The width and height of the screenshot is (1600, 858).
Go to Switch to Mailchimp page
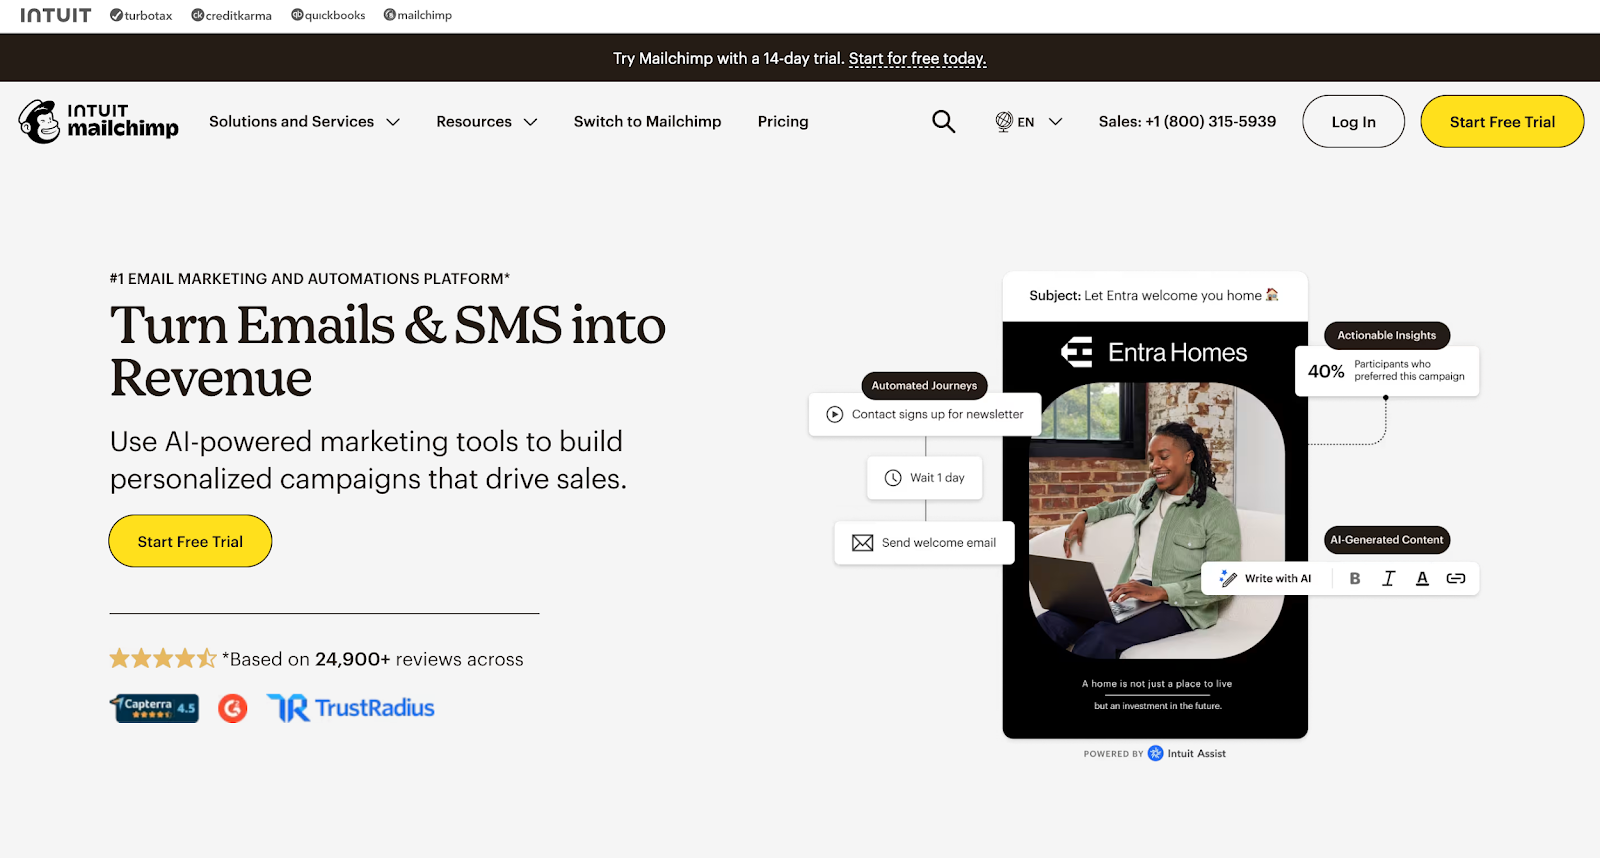647,121
